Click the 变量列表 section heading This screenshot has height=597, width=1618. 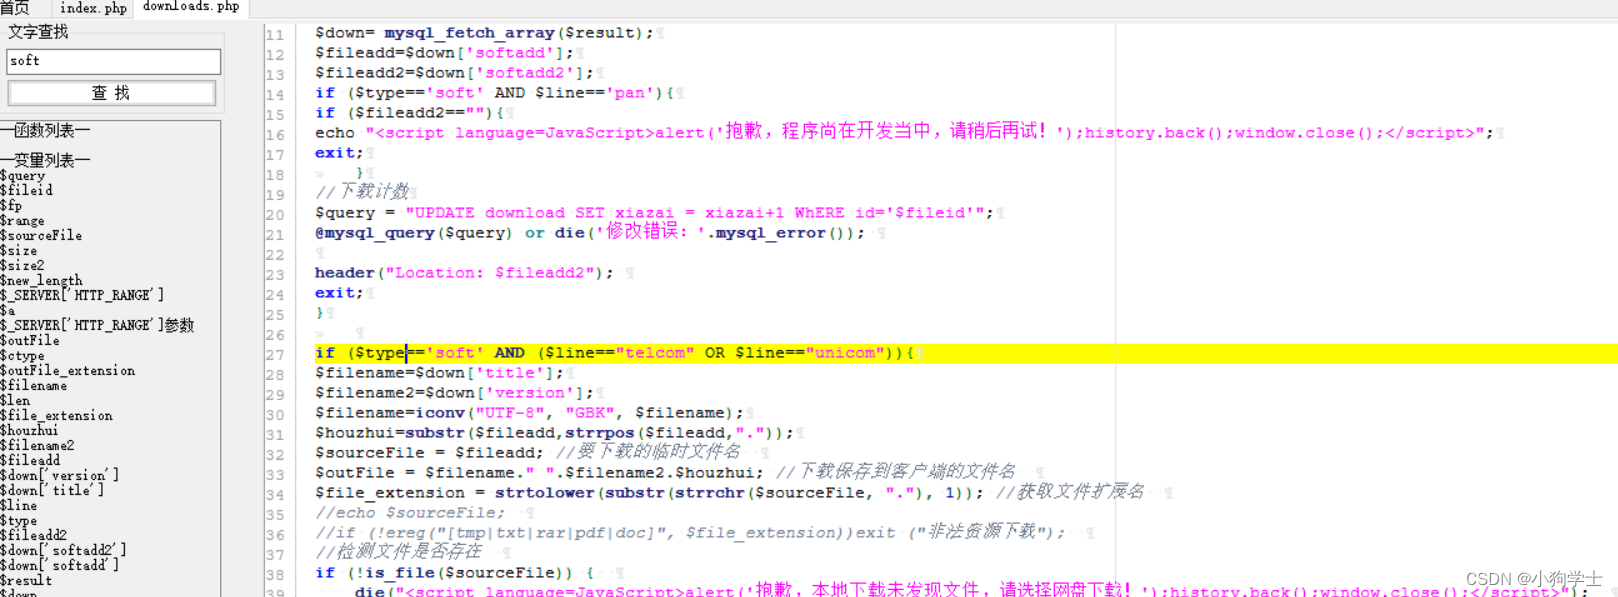point(45,160)
